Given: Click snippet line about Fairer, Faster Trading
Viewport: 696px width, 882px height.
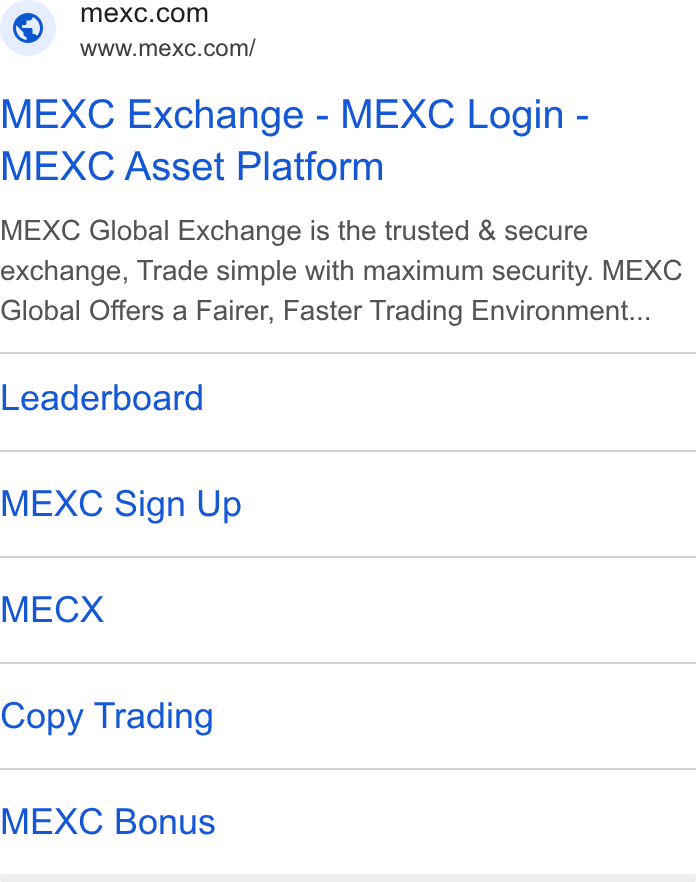Looking at the screenshot, I should pyautogui.click(x=325, y=311).
